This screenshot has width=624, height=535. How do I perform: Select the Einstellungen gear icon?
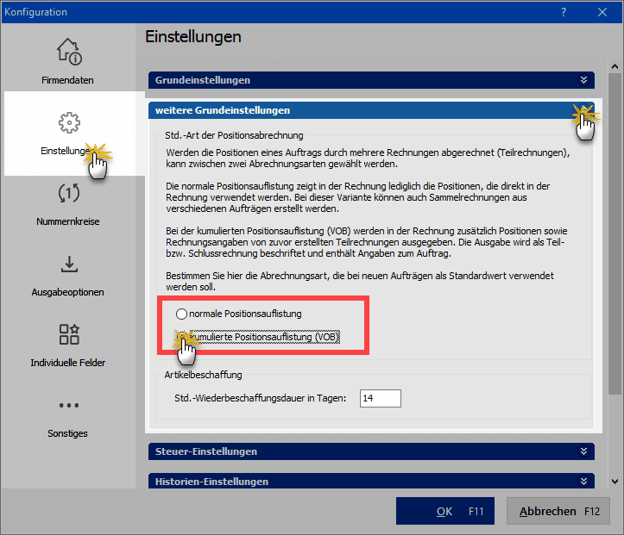click(x=68, y=123)
